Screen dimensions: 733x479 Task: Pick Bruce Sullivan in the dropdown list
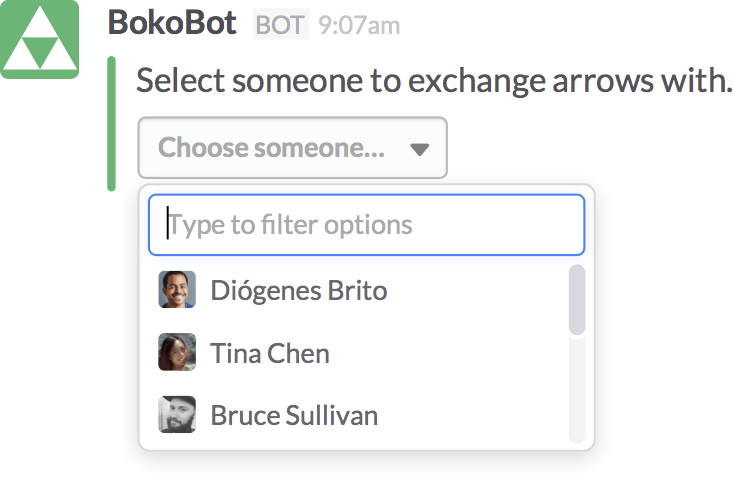294,415
